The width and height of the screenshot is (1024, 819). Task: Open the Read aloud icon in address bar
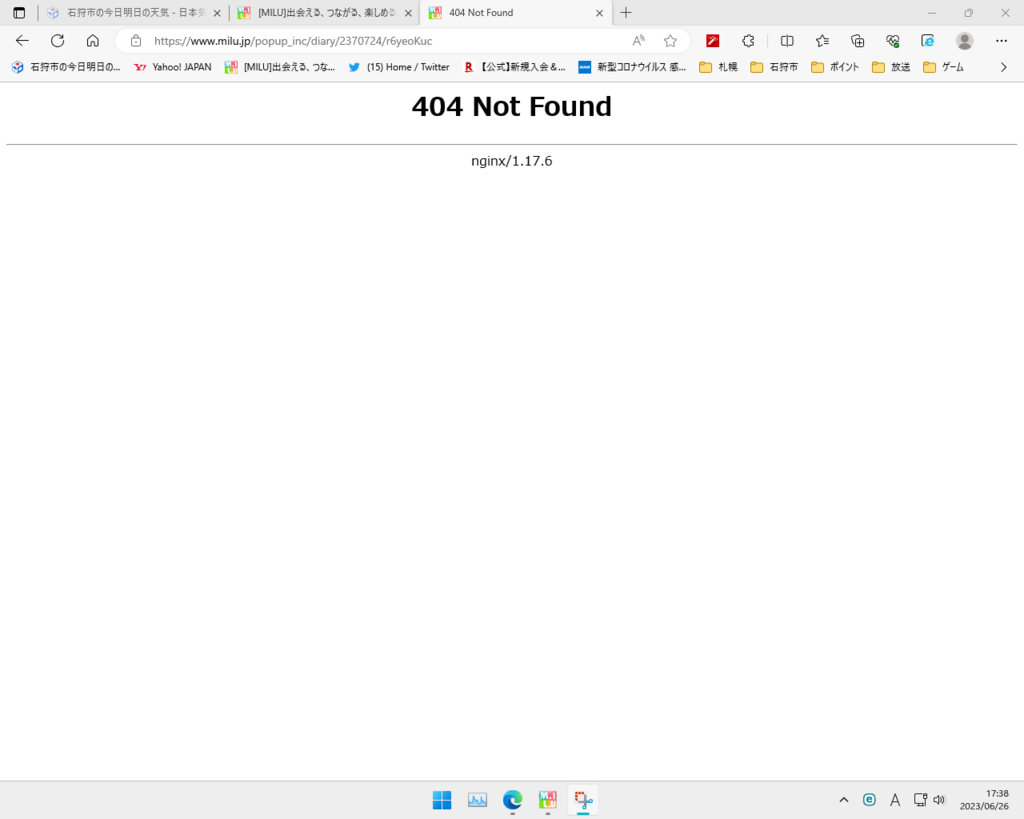coord(638,41)
